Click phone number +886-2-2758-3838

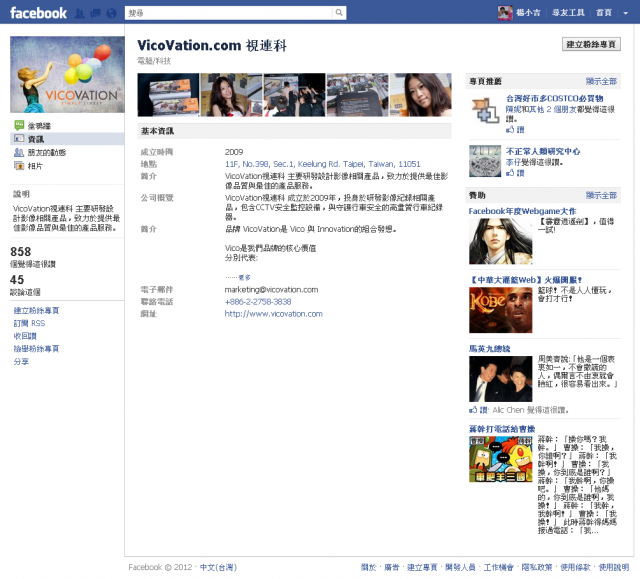pos(258,302)
